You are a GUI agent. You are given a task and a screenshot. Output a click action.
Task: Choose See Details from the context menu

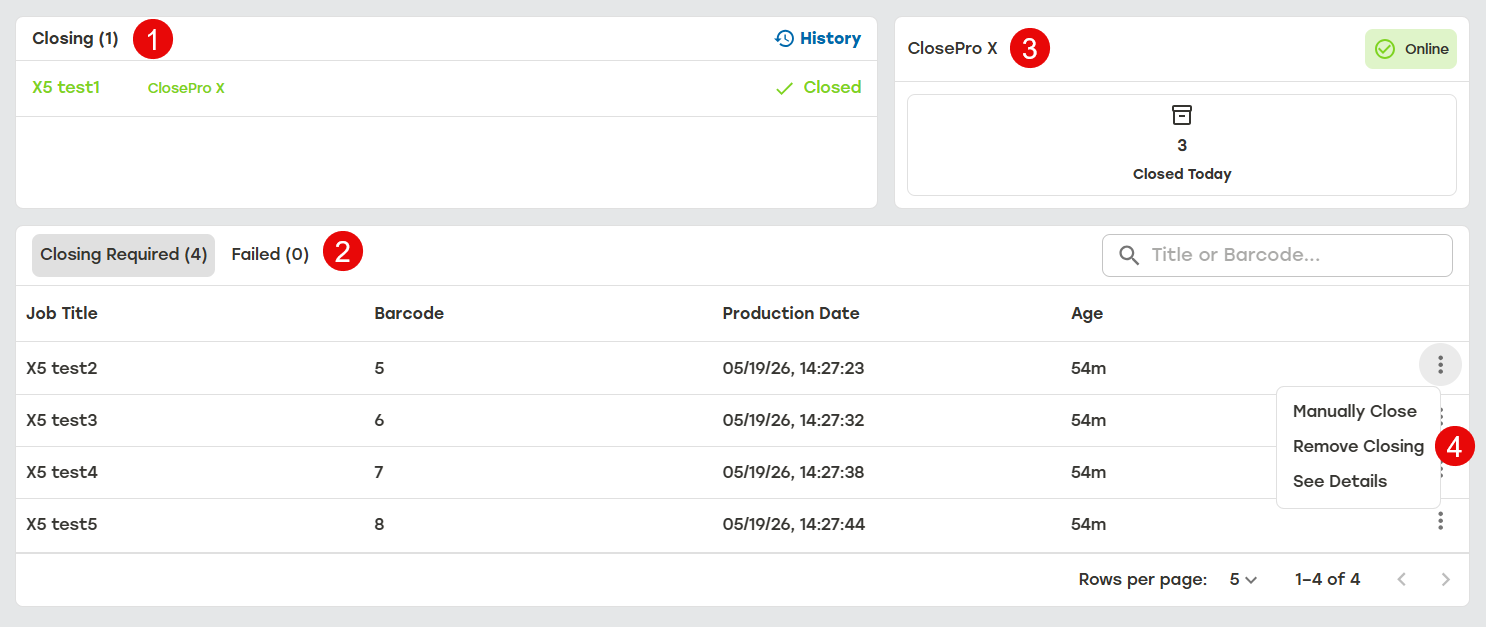coord(1340,481)
